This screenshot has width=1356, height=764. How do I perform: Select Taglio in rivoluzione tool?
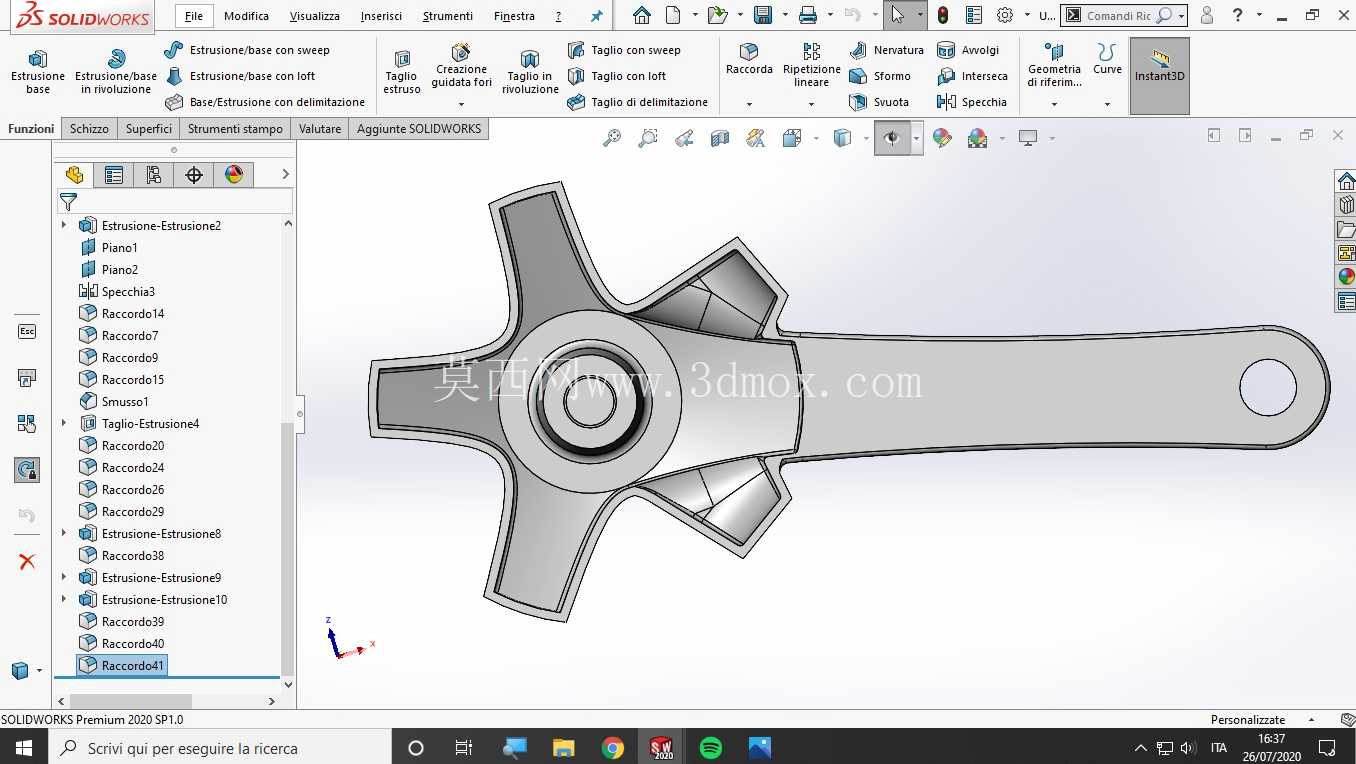[530, 71]
